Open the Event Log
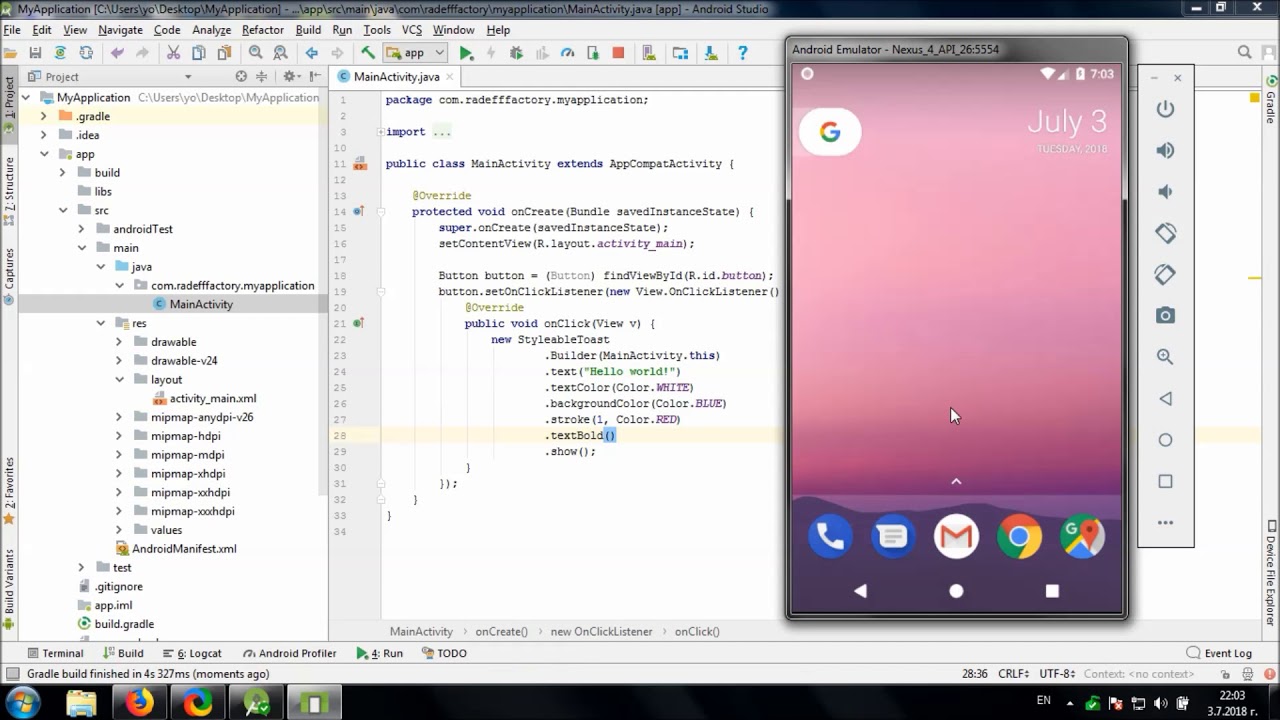This screenshot has height=720, width=1280. pos(1219,653)
